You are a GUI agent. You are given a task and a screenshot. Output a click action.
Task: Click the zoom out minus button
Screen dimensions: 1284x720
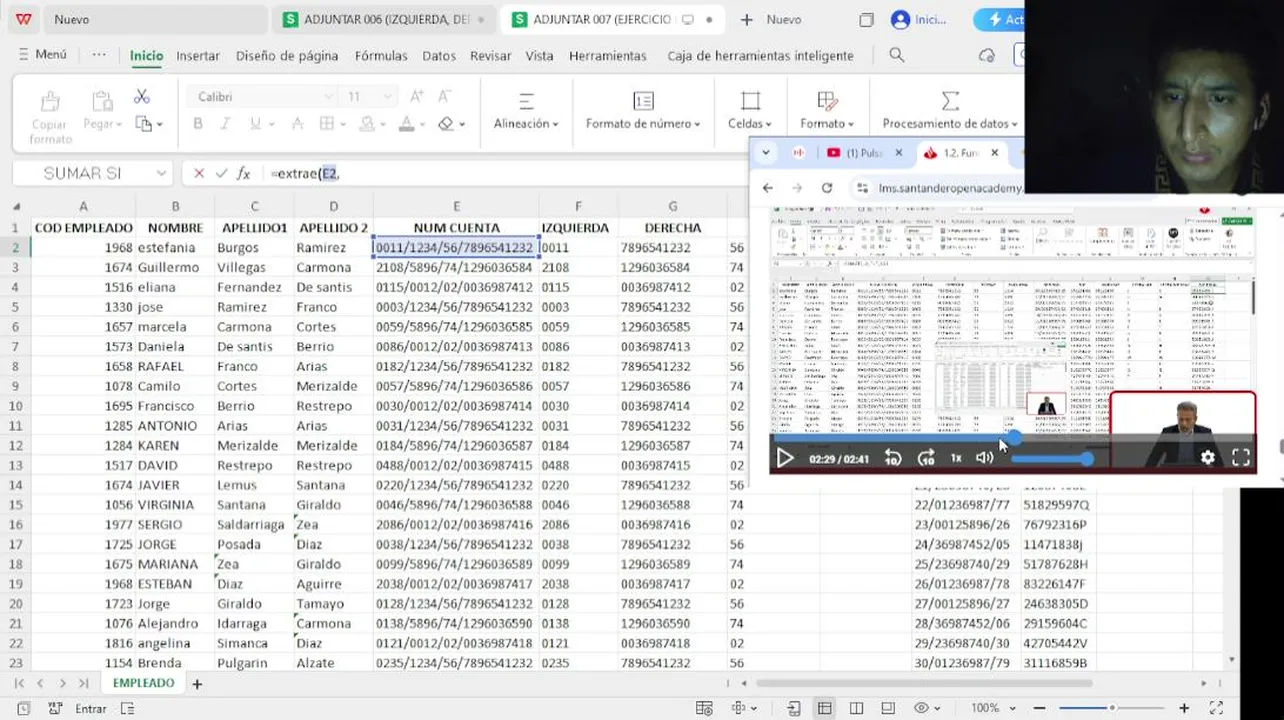pos(1039,708)
